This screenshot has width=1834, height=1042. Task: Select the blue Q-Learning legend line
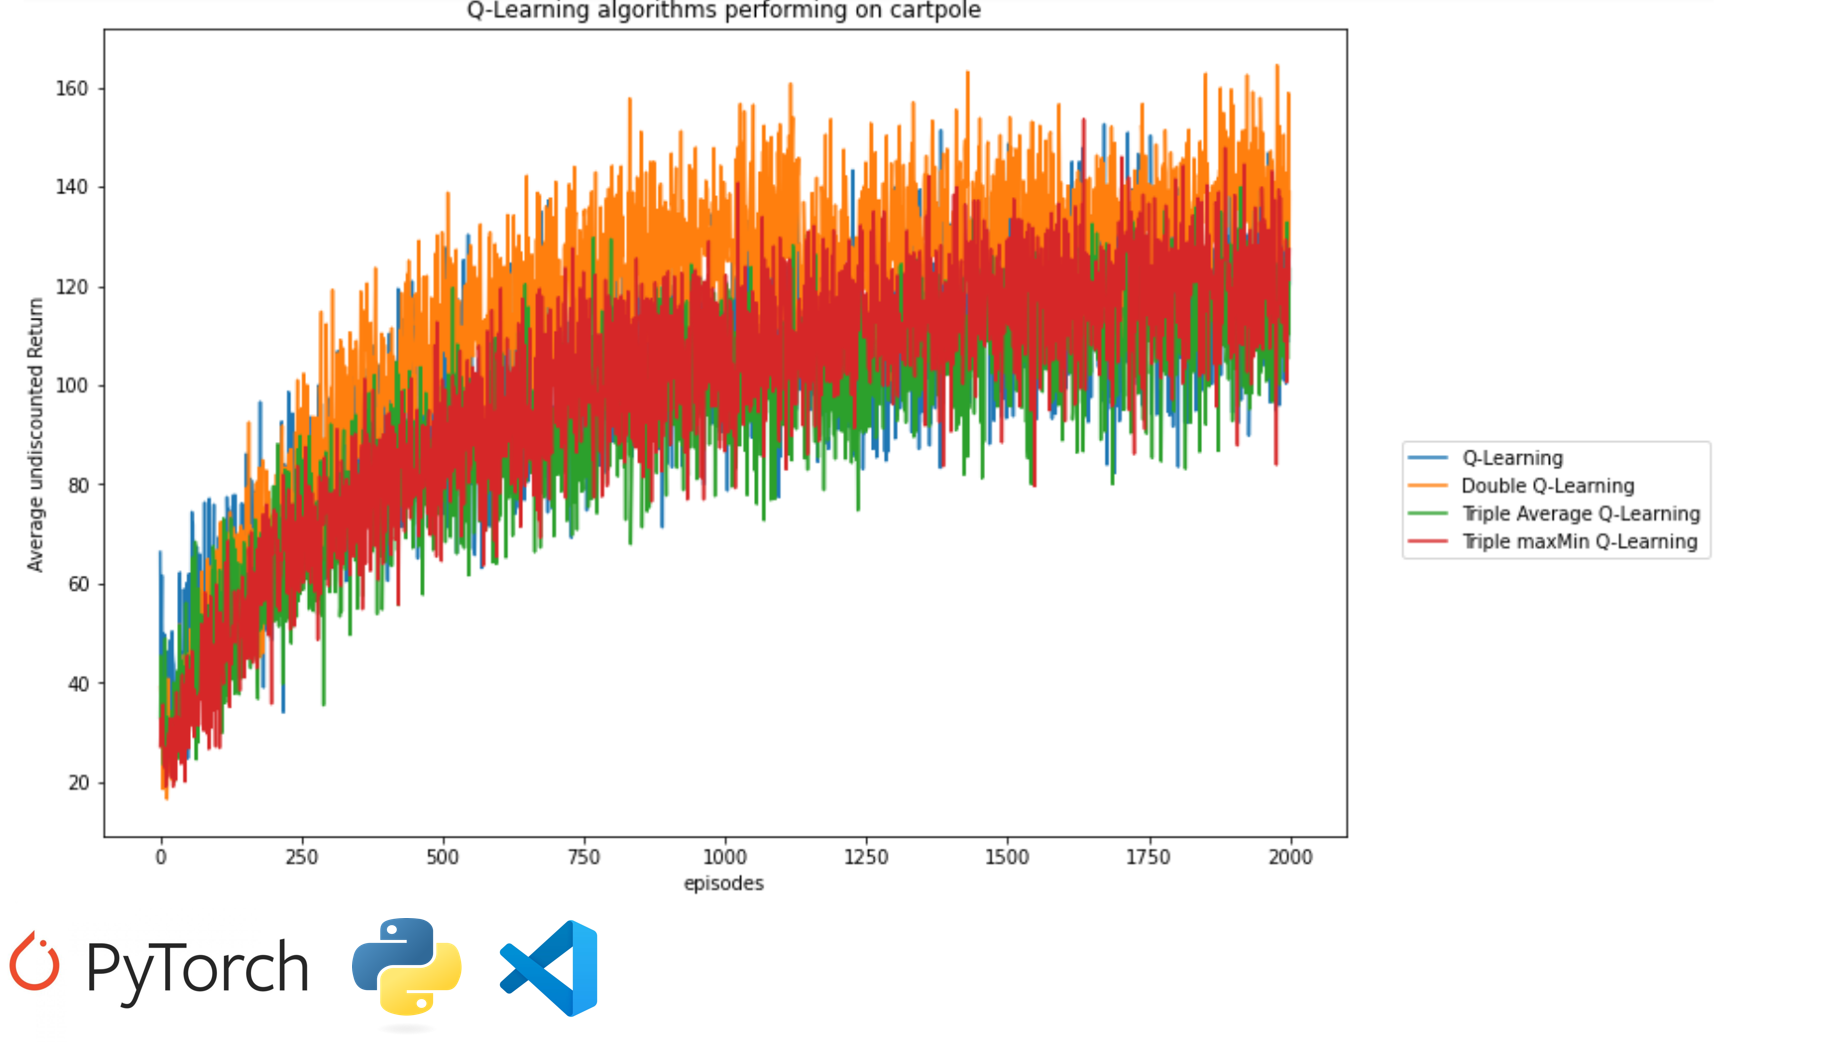point(1427,458)
